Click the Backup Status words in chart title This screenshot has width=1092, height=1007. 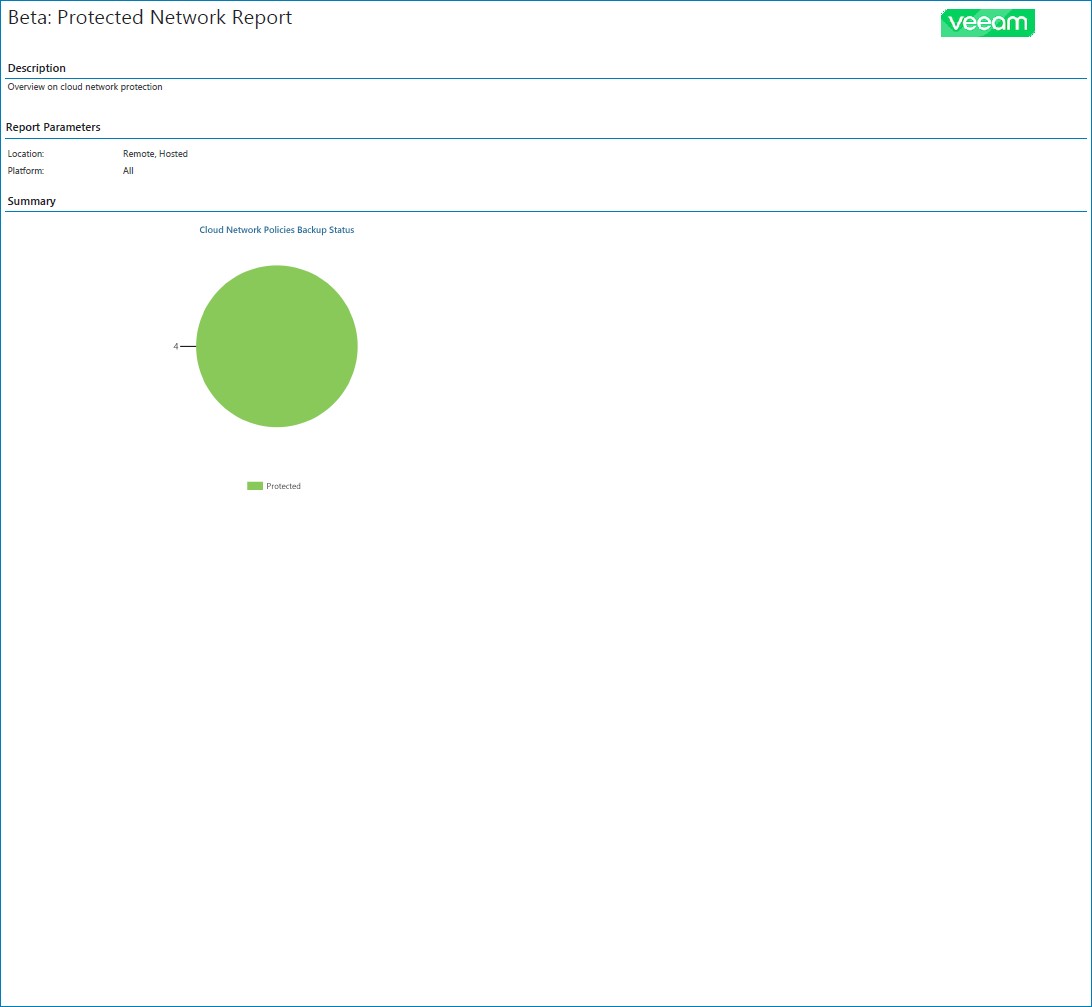[x=326, y=230]
